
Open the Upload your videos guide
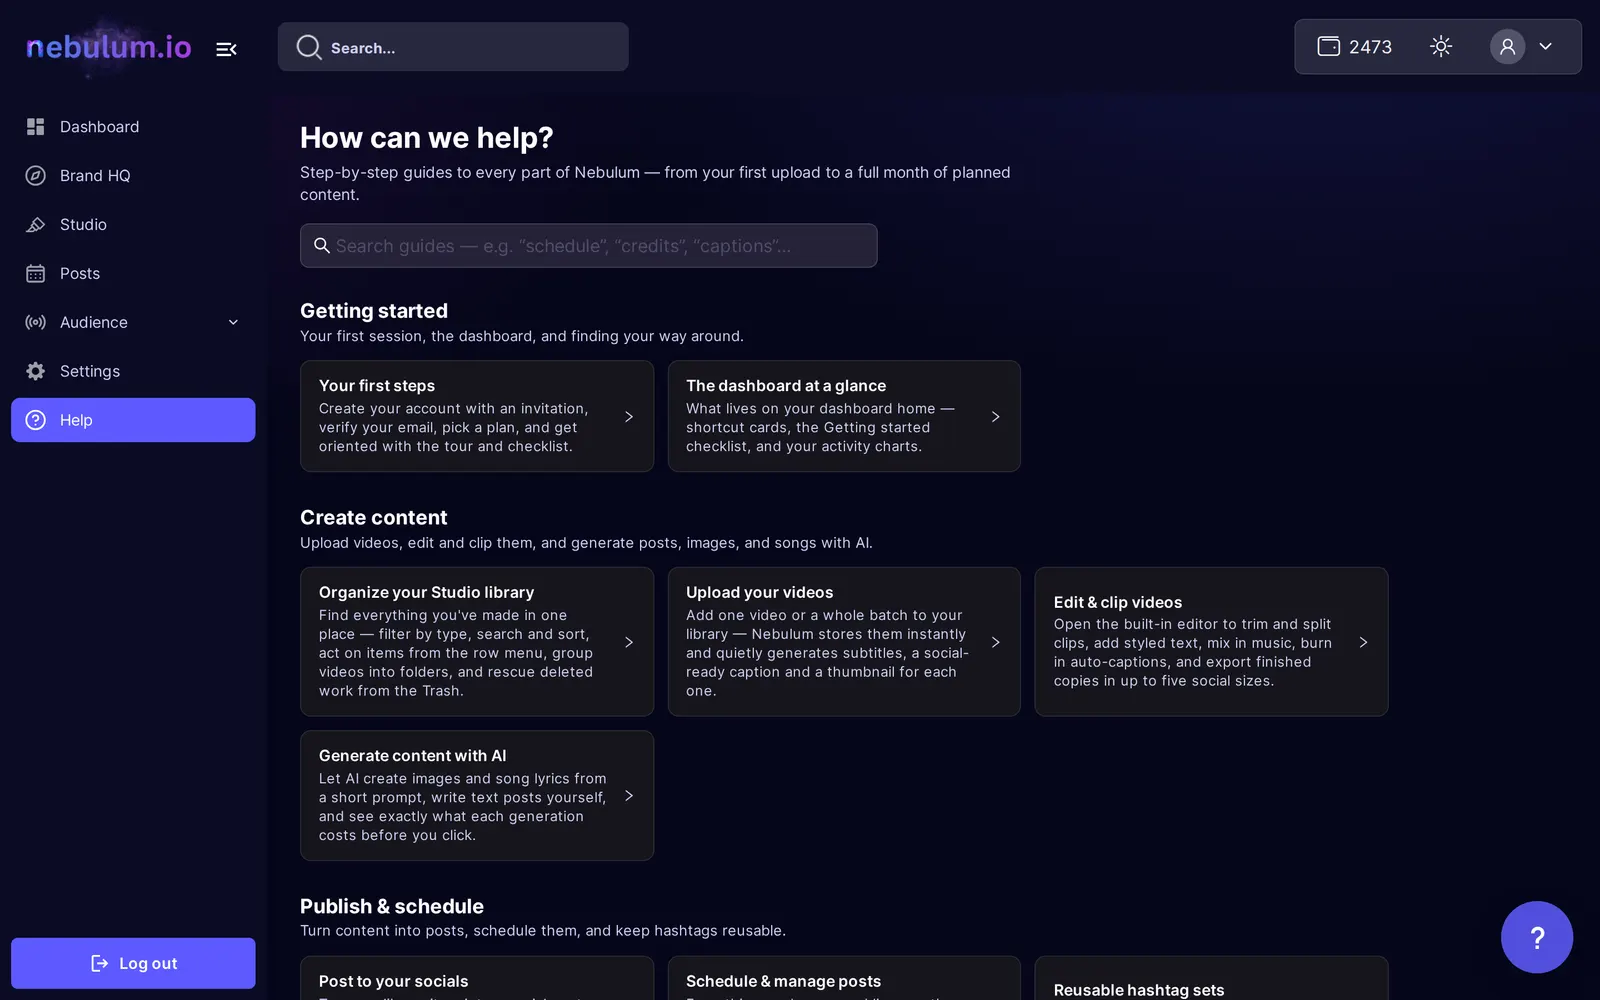pyautogui.click(x=844, y=642)
